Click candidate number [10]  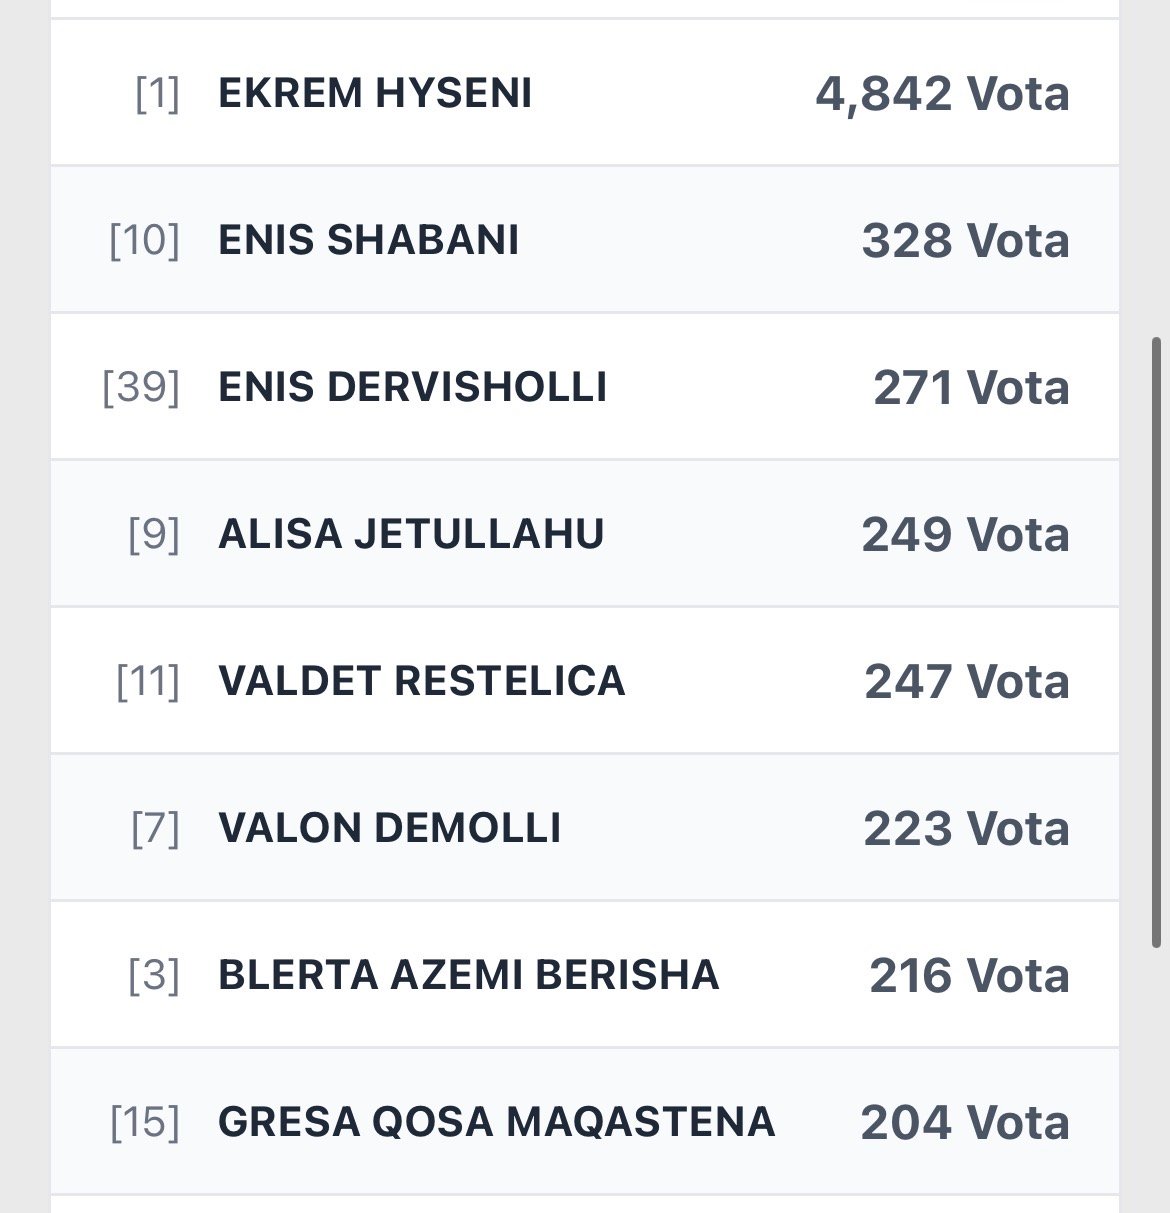click(144, 240)
